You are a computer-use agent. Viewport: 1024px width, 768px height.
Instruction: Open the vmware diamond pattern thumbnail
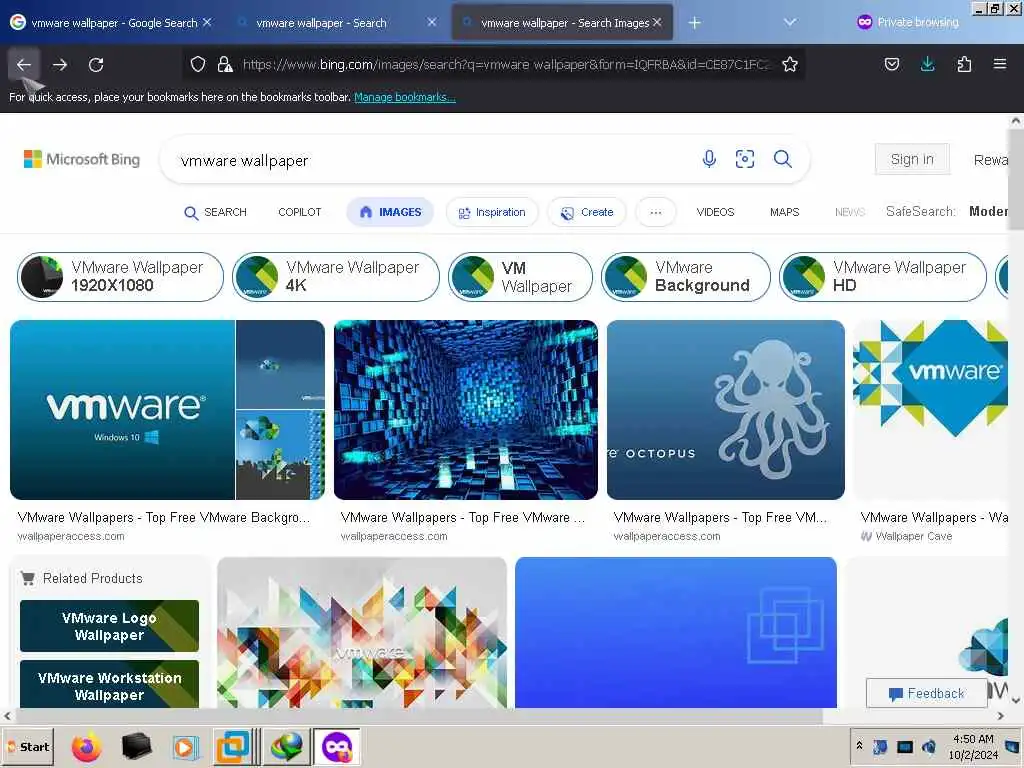pos(931,410)
